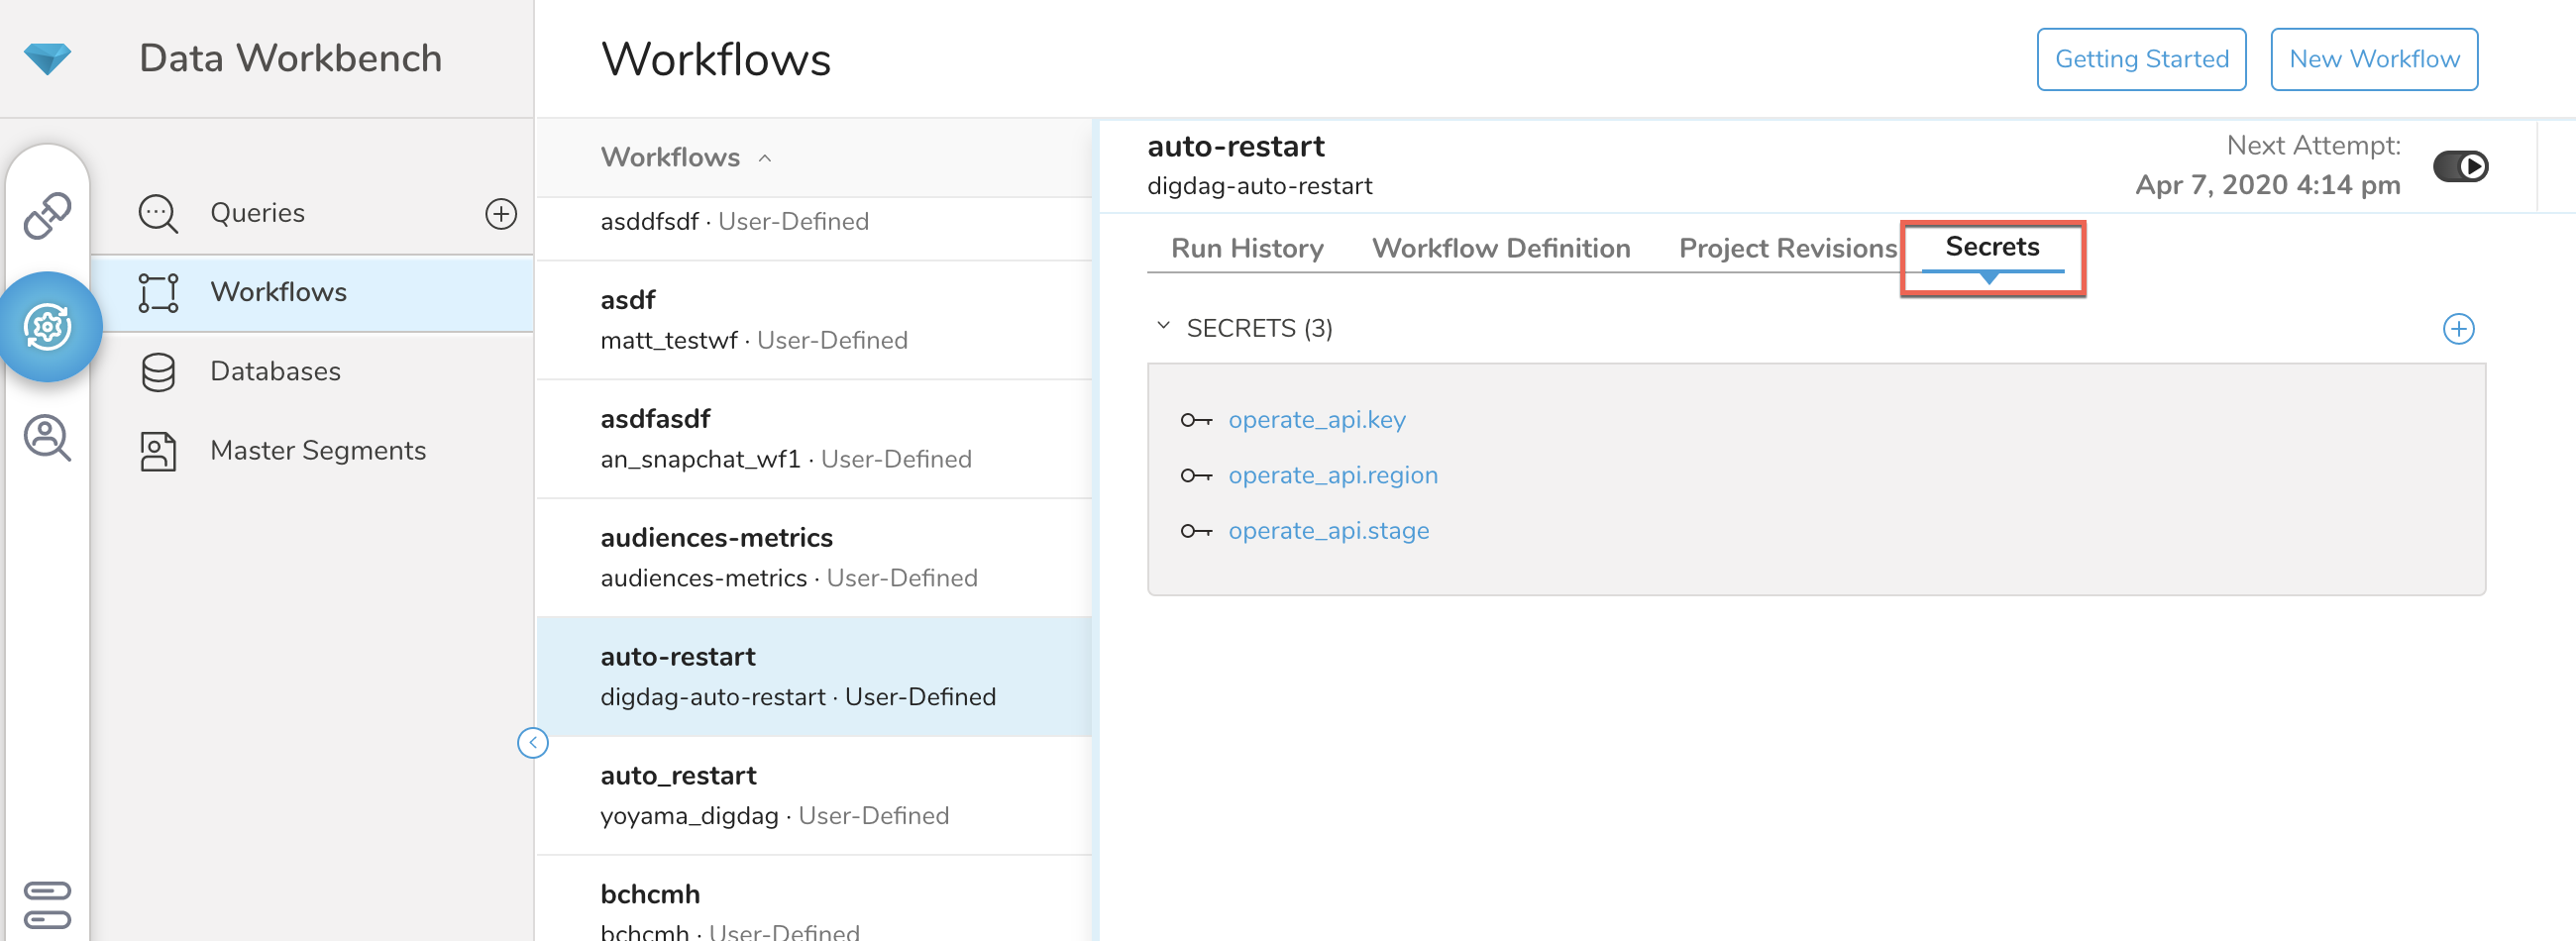Open the integrations link icon in left rail
The width and height of the screenshot is (2576, 941).
[x=47, y=215]
